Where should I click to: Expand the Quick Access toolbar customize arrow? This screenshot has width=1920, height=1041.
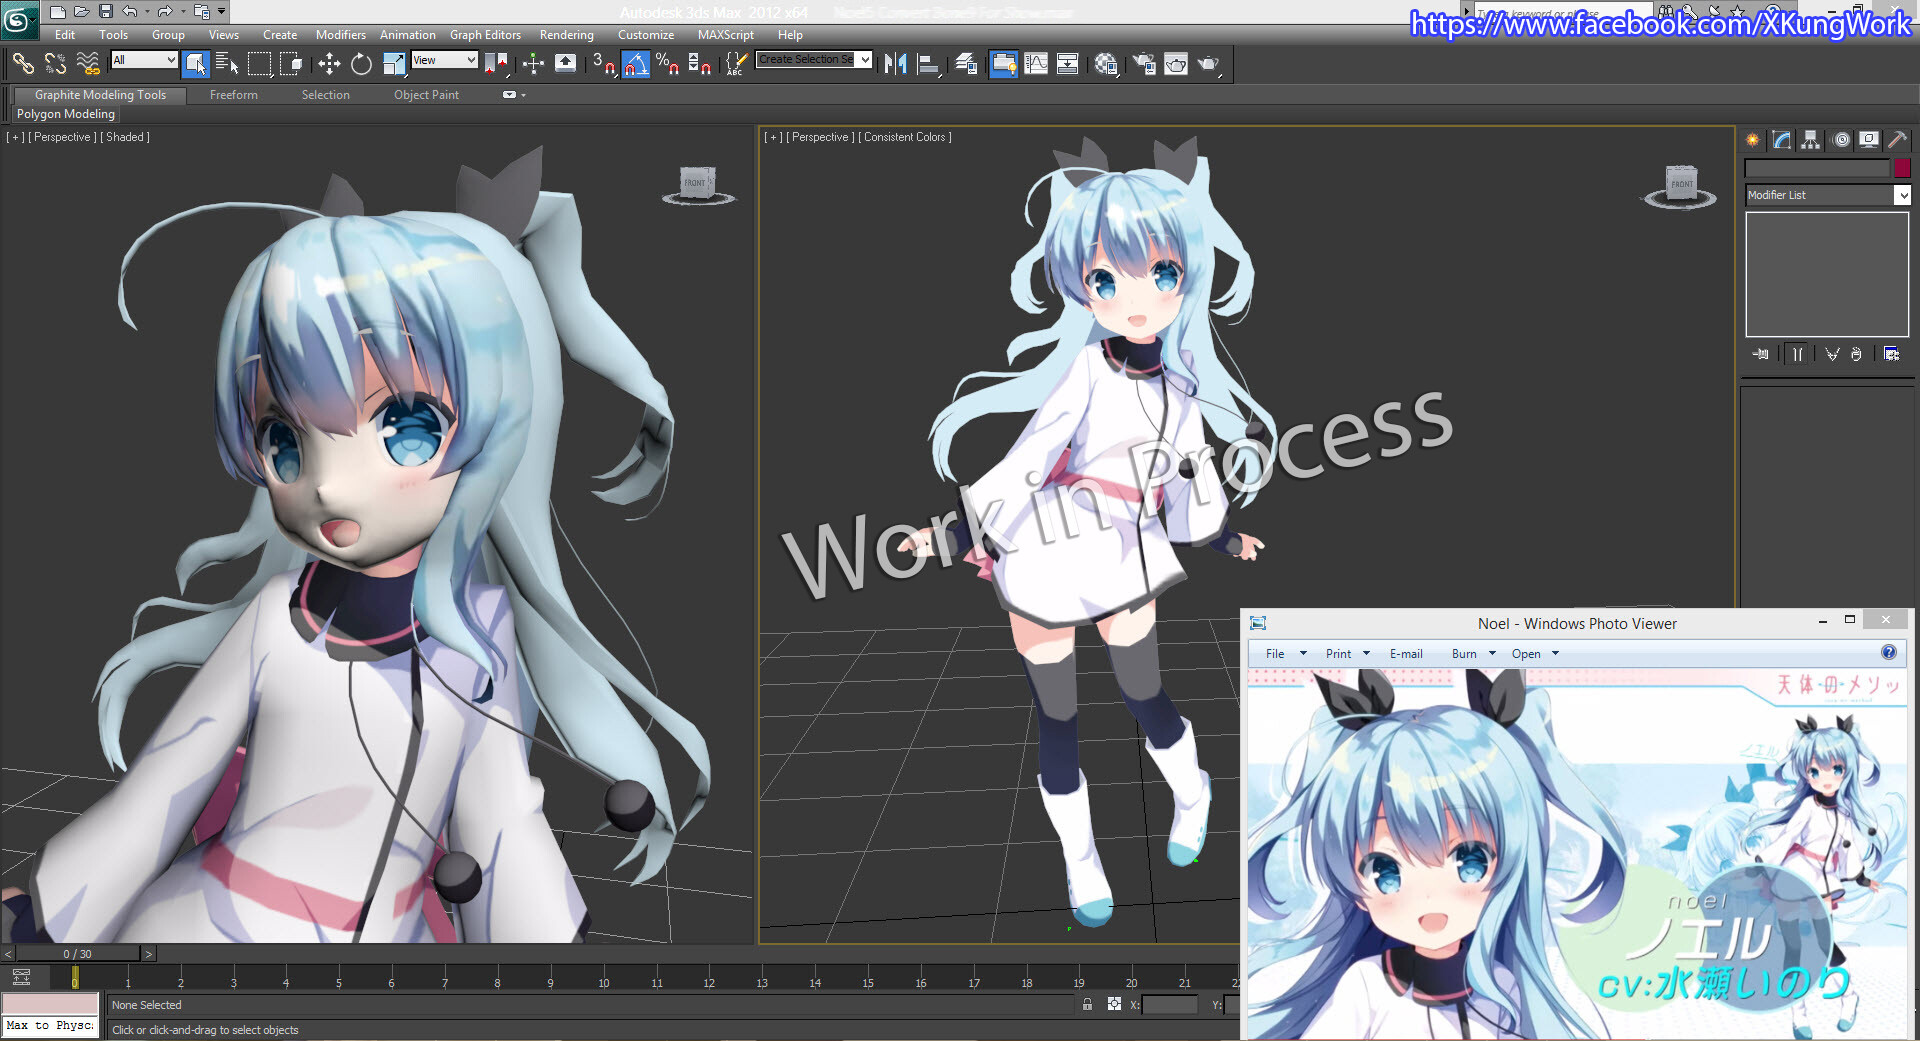[x=222, y=12]
